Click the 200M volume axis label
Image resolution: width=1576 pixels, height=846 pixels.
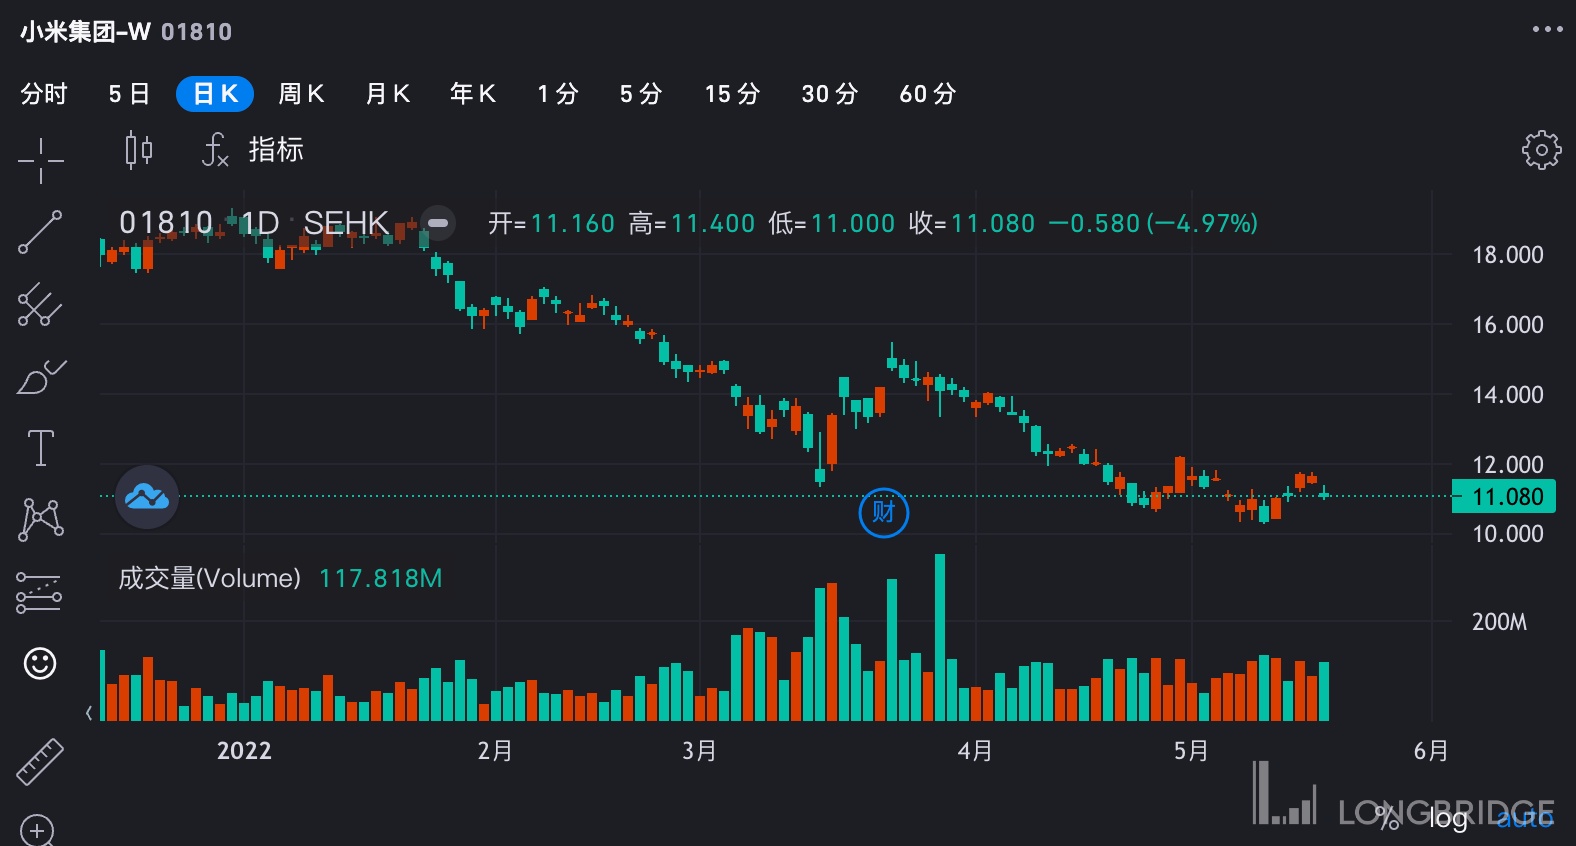(x=1499, y=622)
